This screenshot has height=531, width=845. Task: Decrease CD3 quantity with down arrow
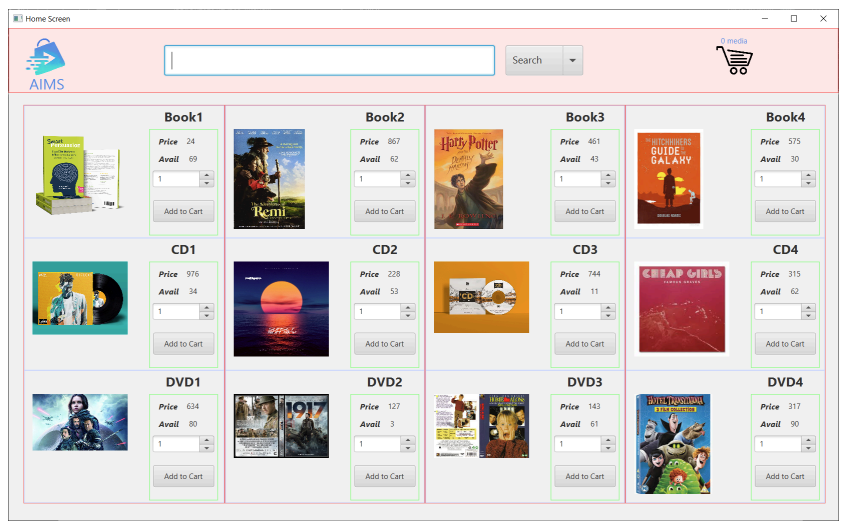tap(608, 316)
